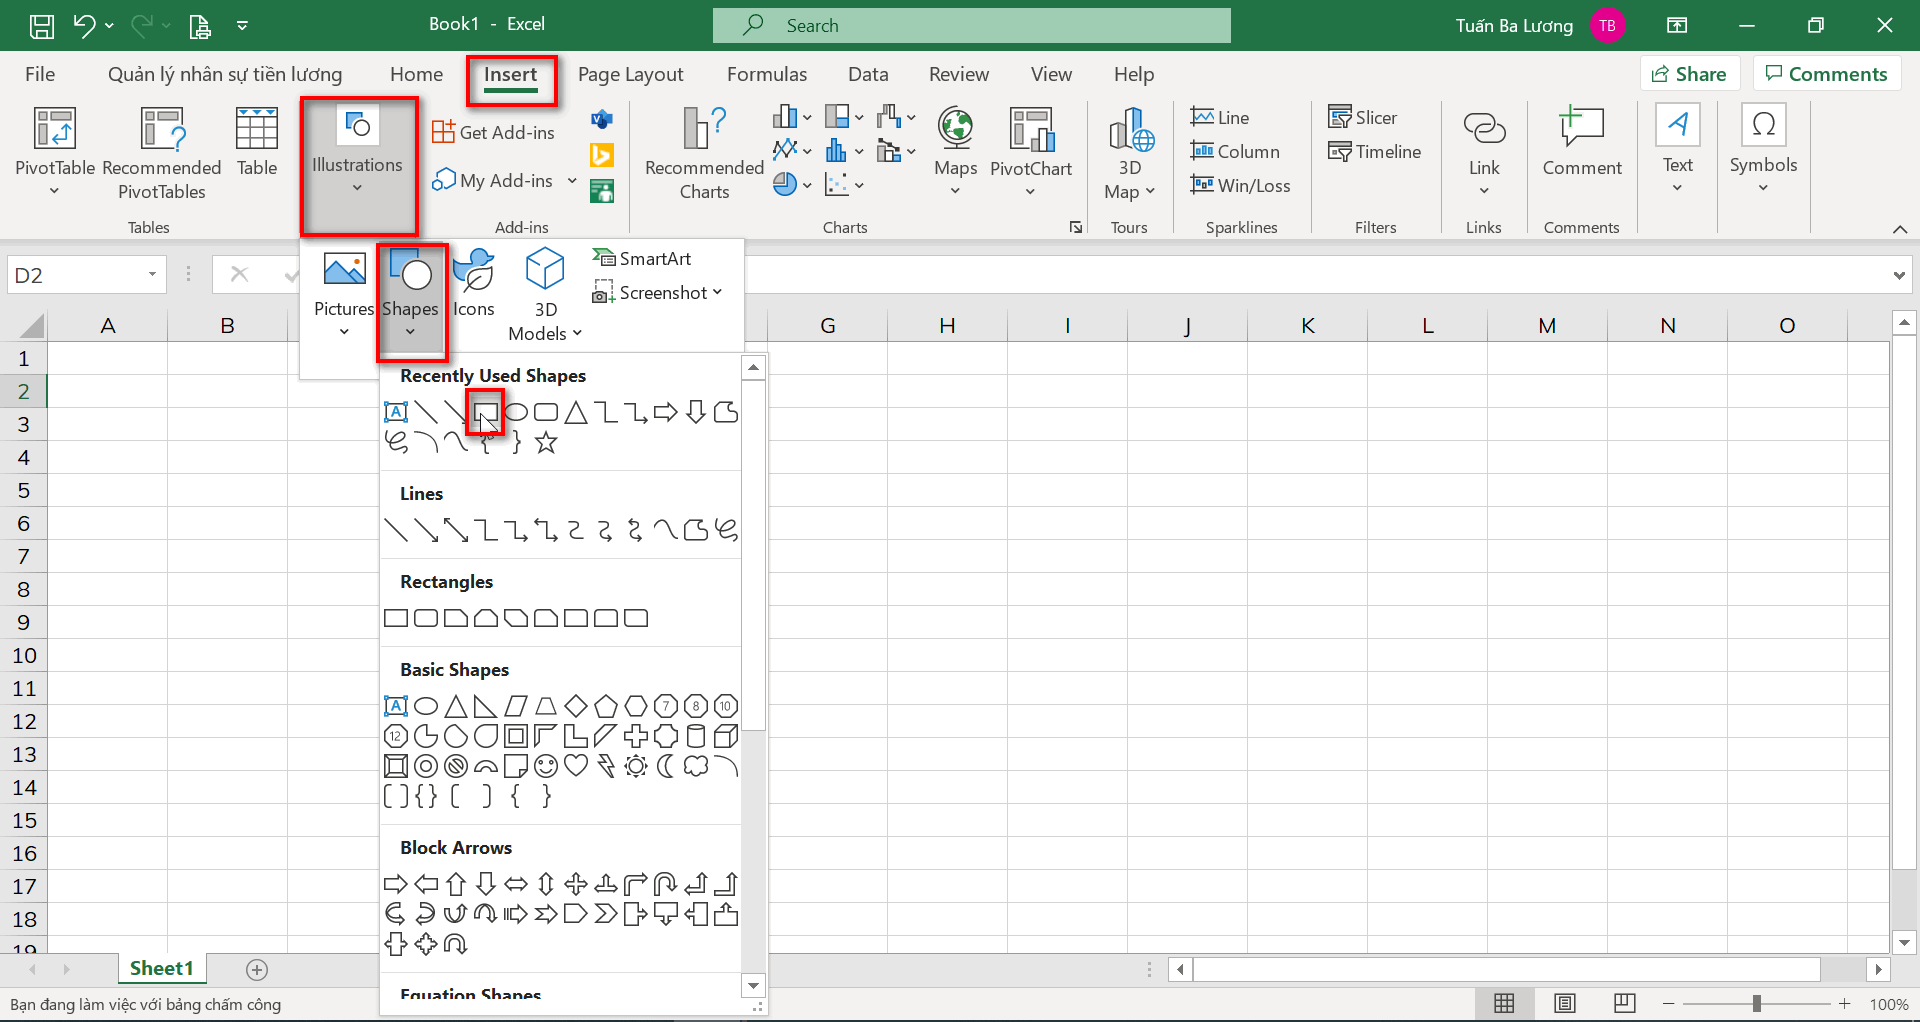Screen dimensions: 1920x1022
Task: Select the Right Arrow block arrow
Action: (x=396, y=884)
